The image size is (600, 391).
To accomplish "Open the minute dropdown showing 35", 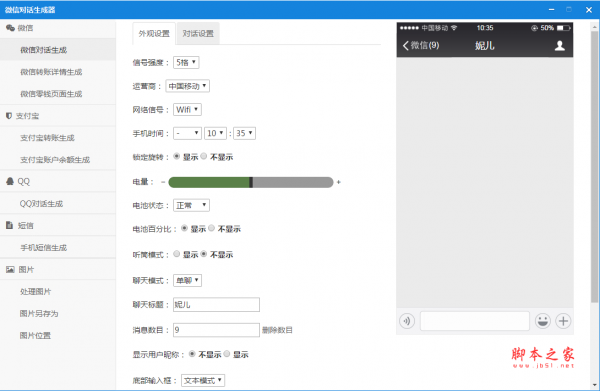I will coord(245,133).
